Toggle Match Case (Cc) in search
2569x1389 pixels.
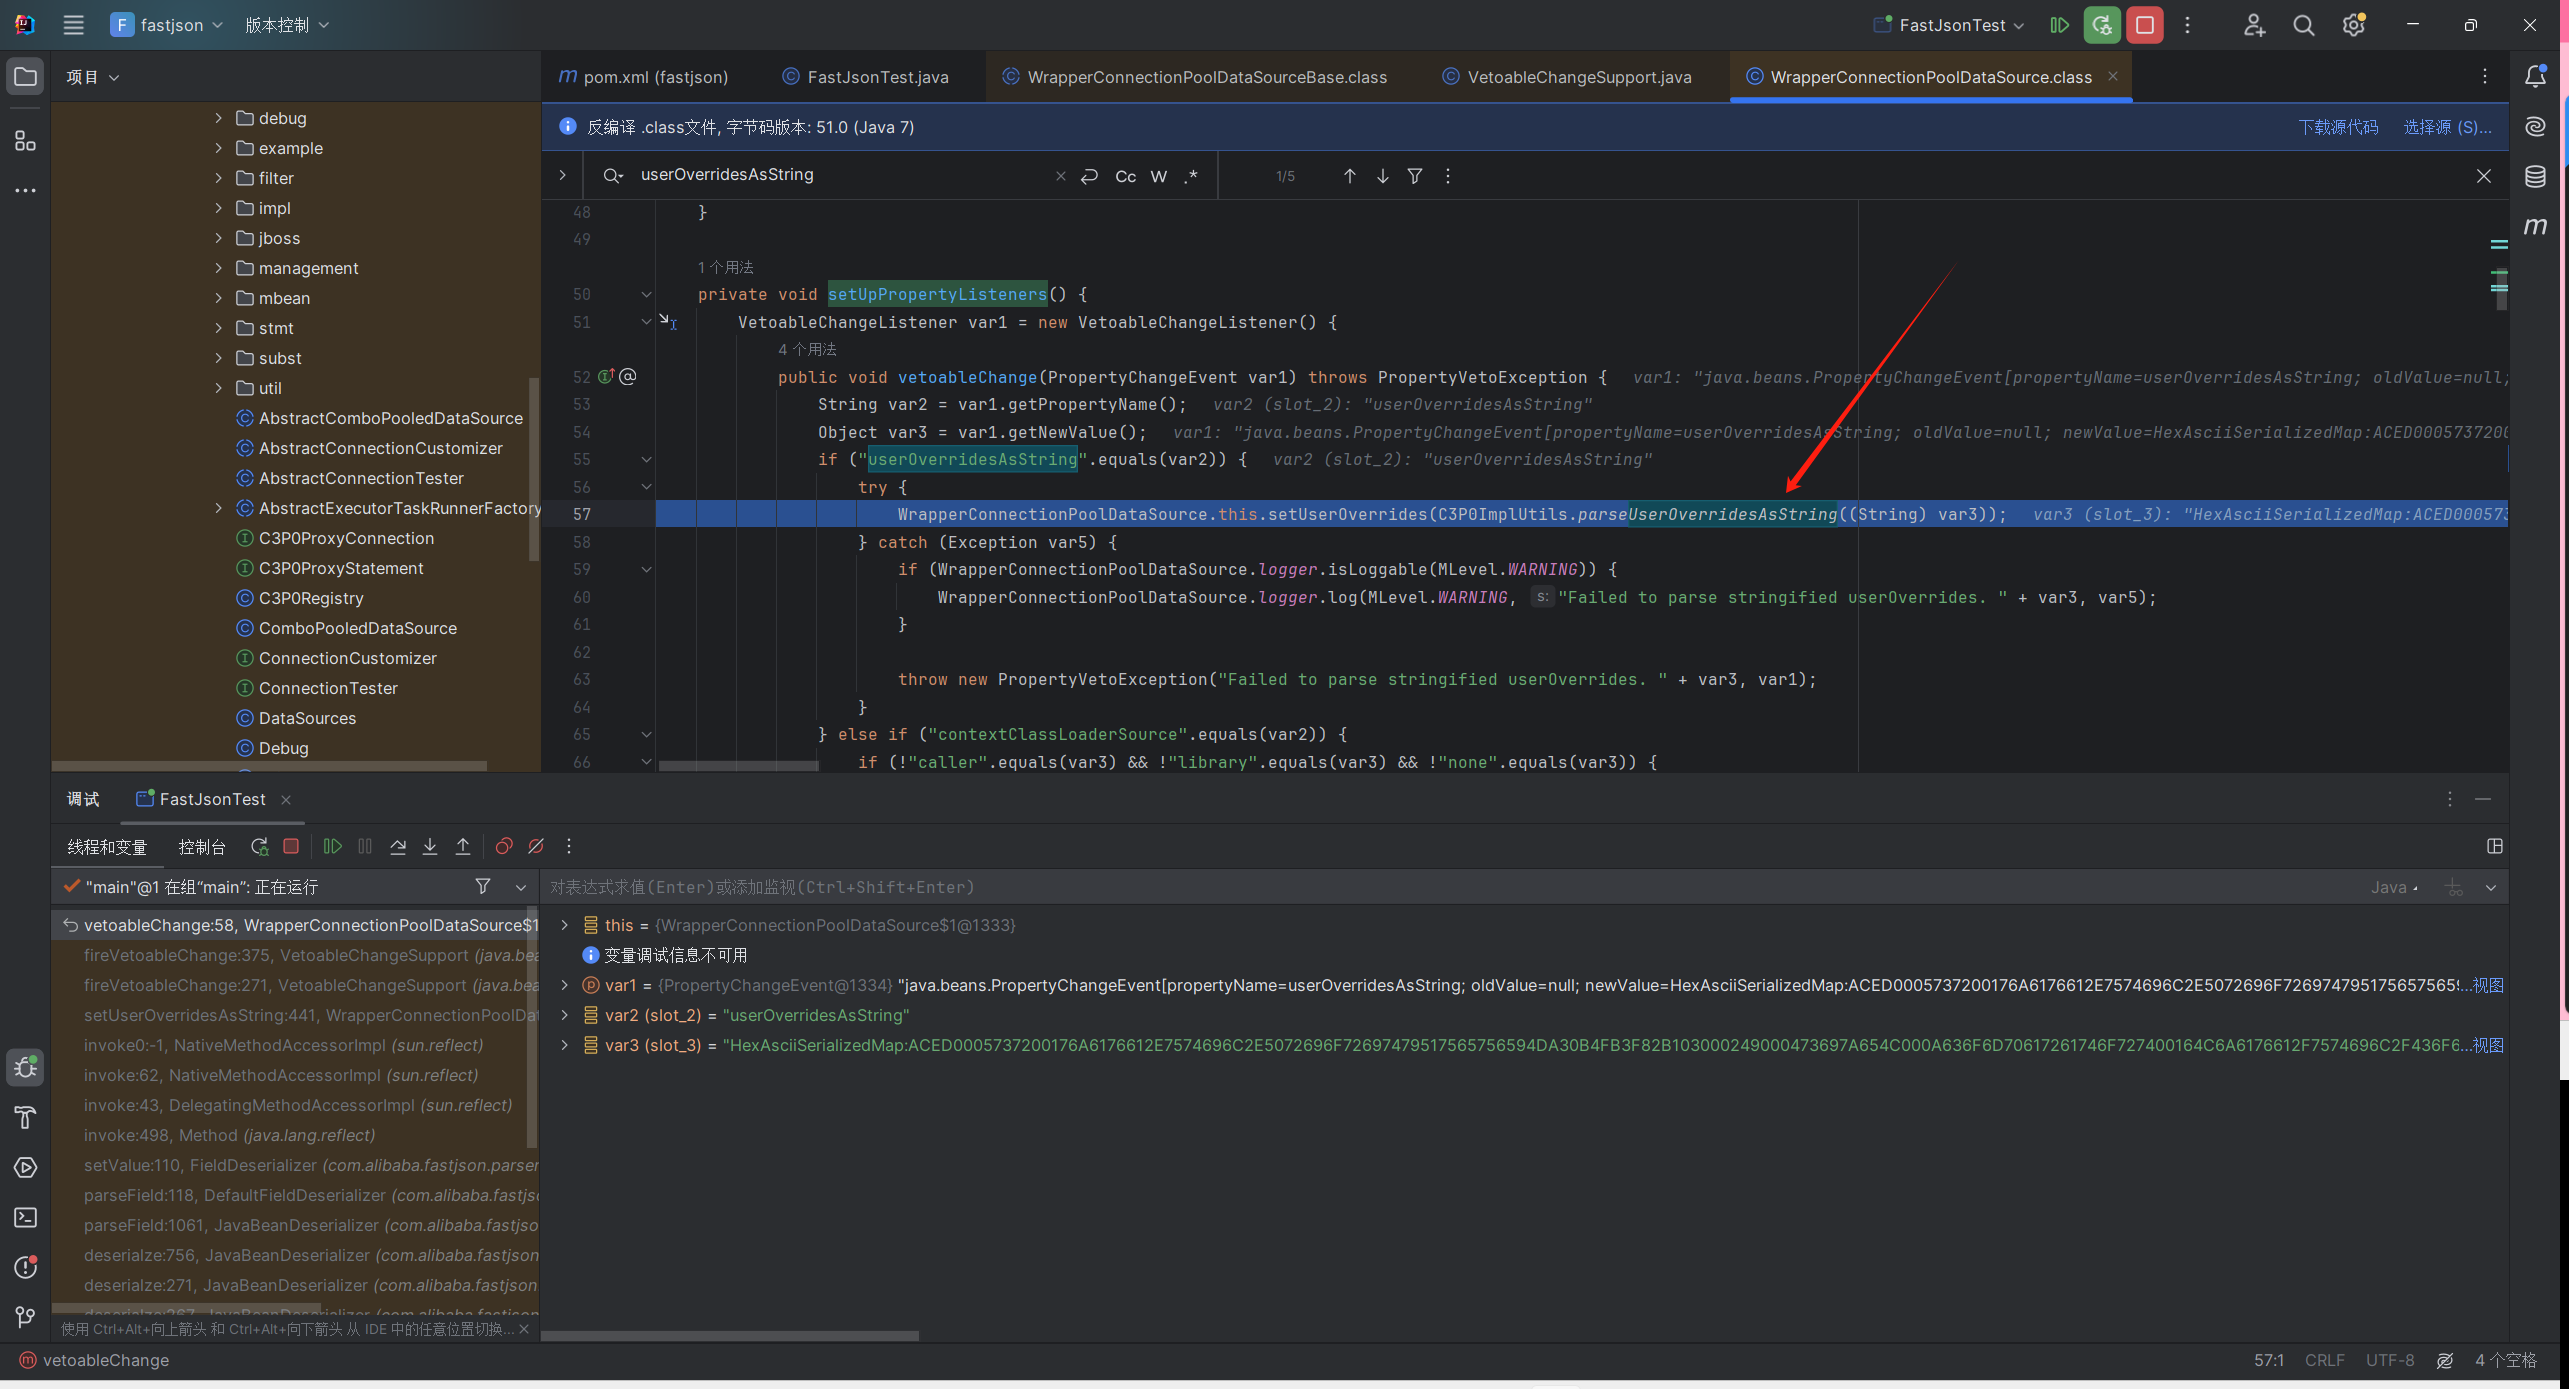pos(1126,176)
